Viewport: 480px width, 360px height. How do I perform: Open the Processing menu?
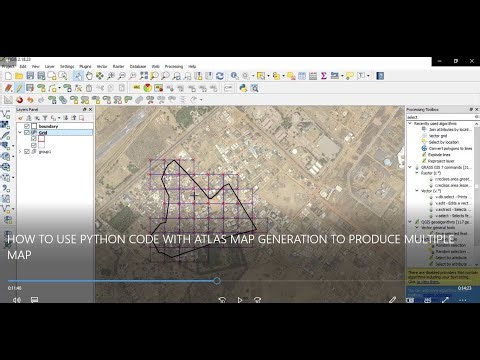[174, 66]
